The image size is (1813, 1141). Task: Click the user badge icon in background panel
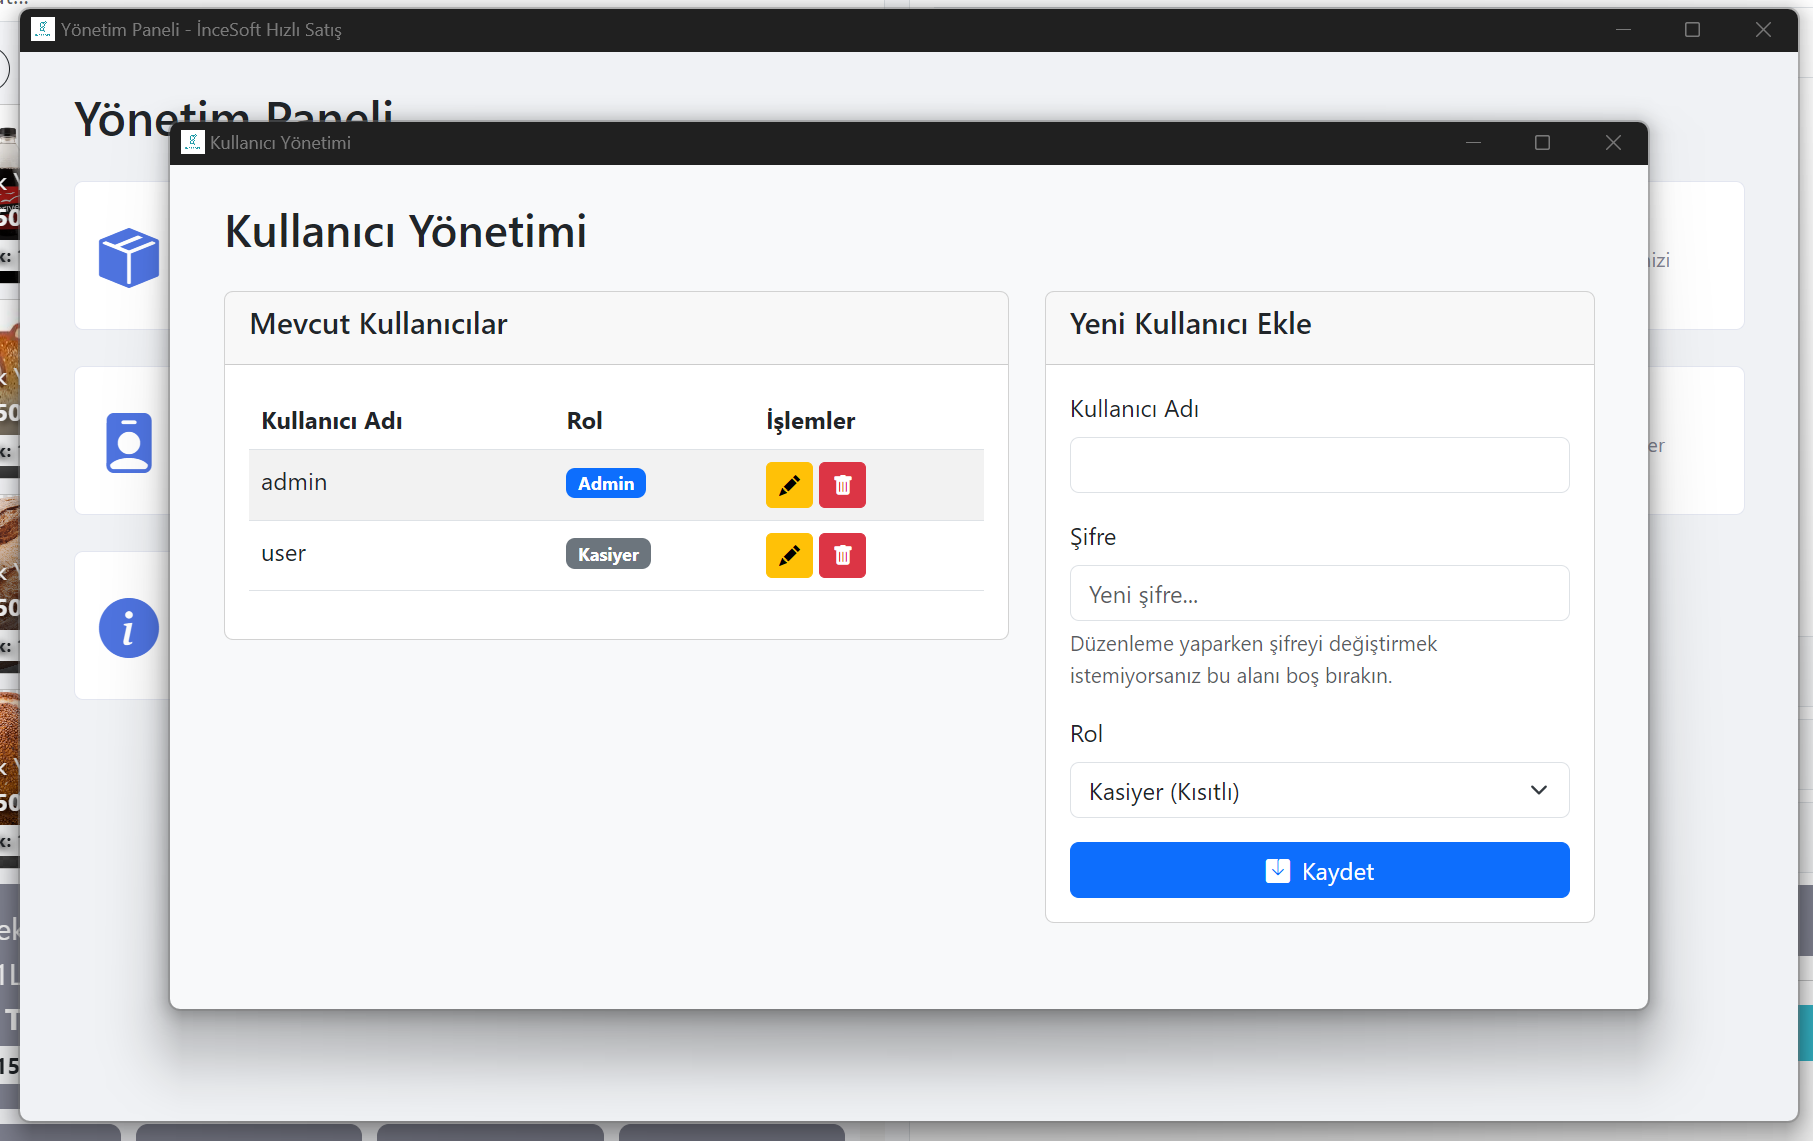point(129,442)
